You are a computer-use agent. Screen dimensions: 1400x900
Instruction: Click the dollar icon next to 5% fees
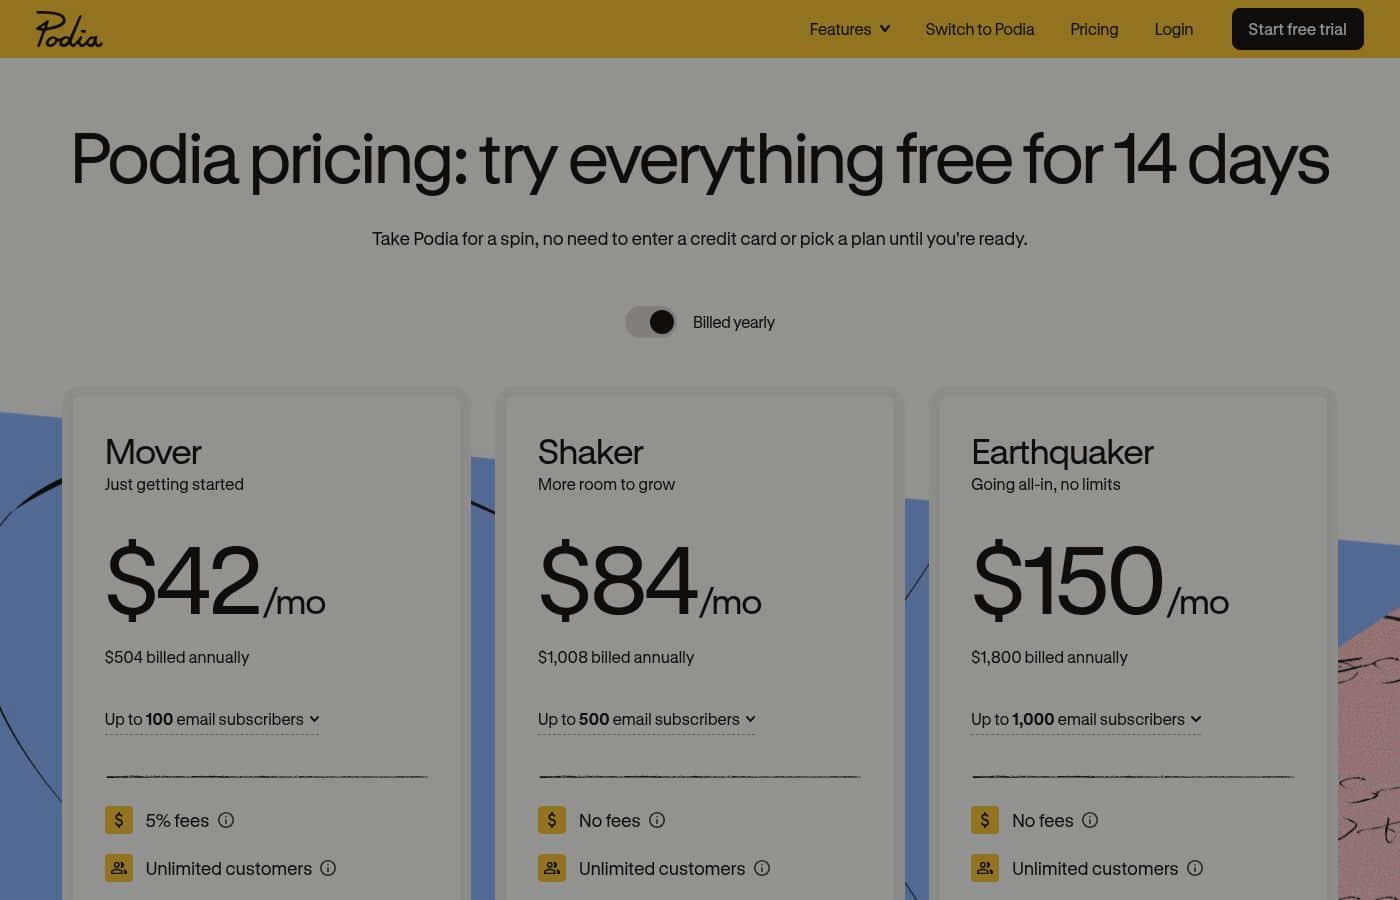(x=119, y=820)
